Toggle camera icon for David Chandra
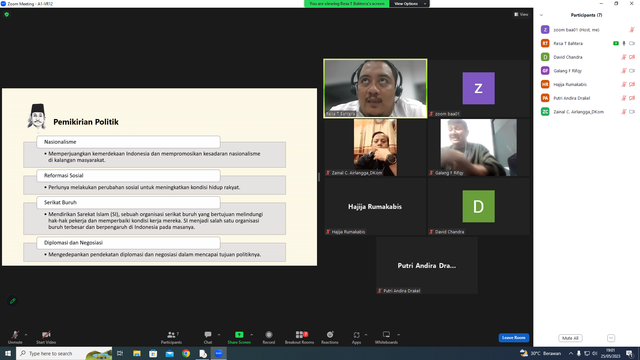This screenshot has height=360, width=640. [x=632, y=57]
